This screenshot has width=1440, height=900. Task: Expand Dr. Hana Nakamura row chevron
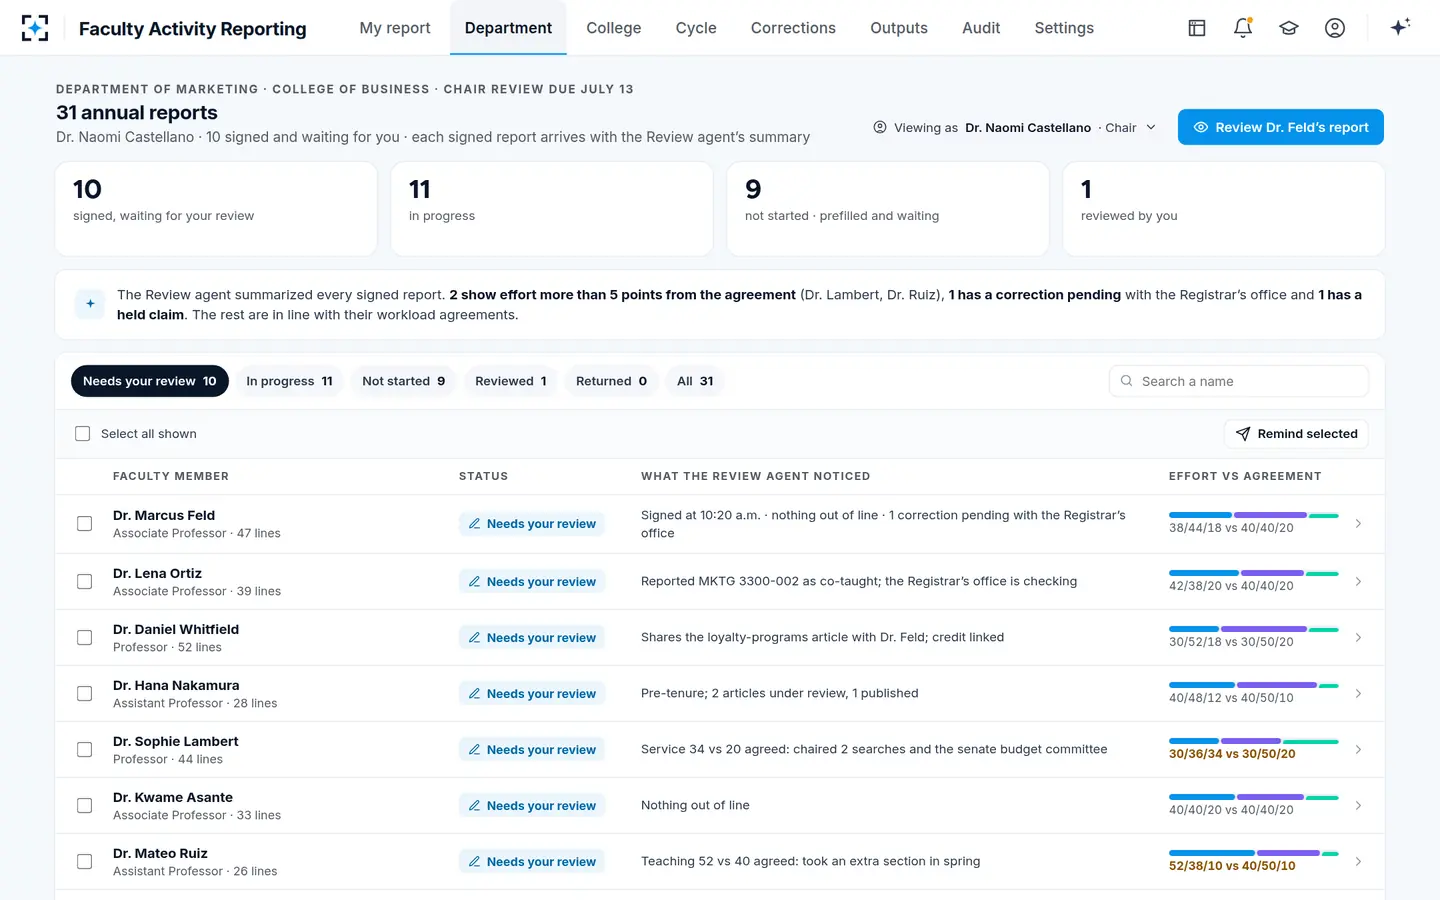1358,694
